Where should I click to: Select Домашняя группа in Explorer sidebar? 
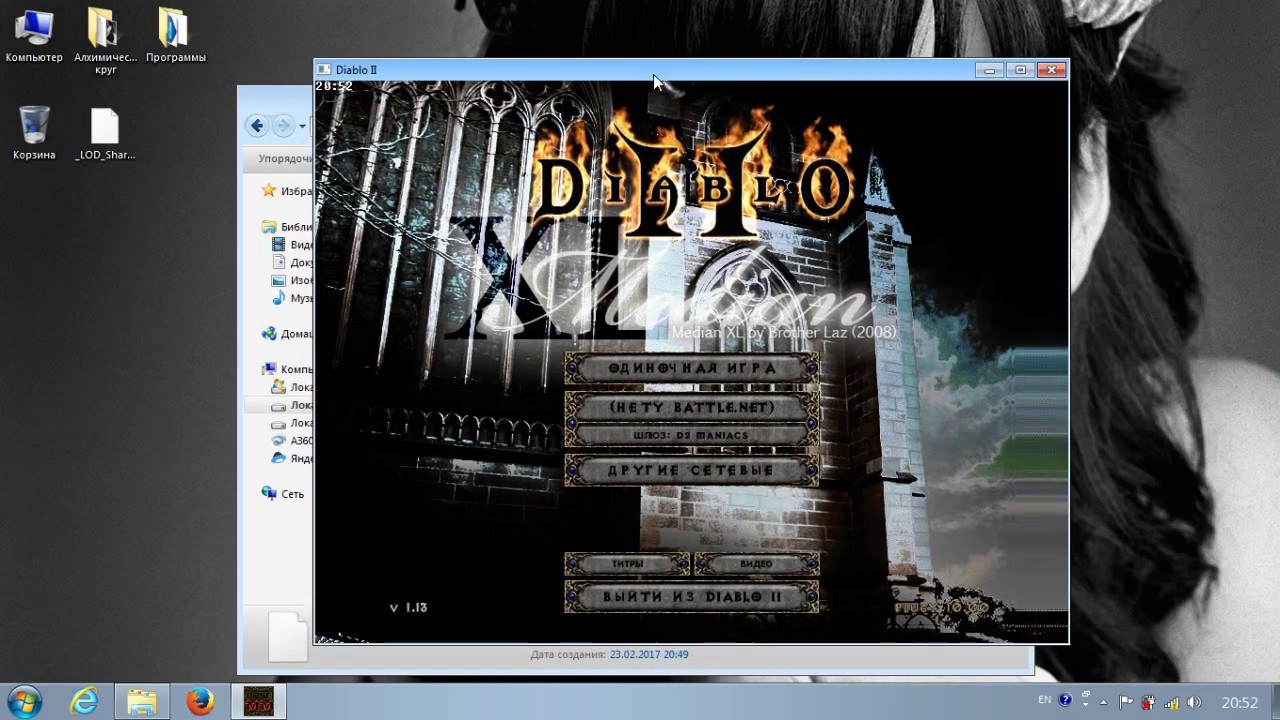287,334
